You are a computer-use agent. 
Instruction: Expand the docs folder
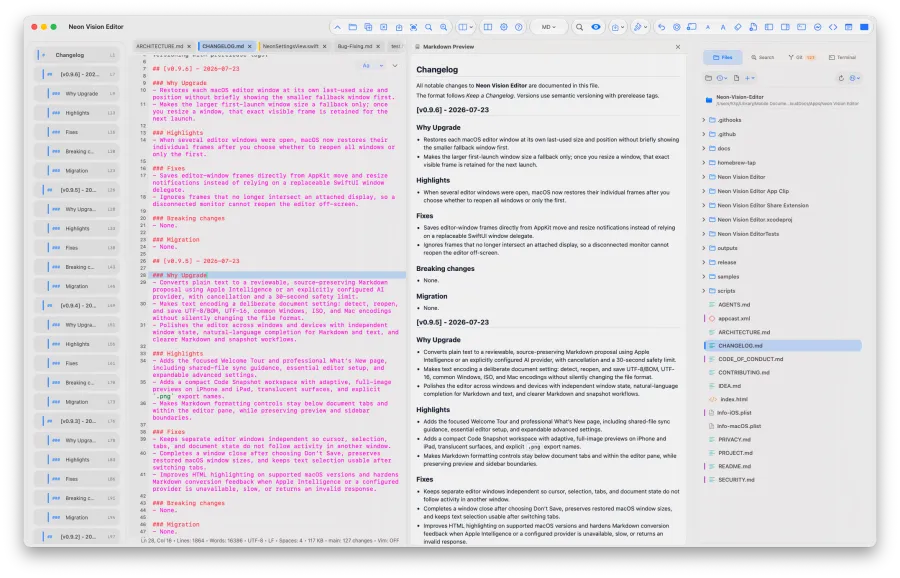(704, 149)
